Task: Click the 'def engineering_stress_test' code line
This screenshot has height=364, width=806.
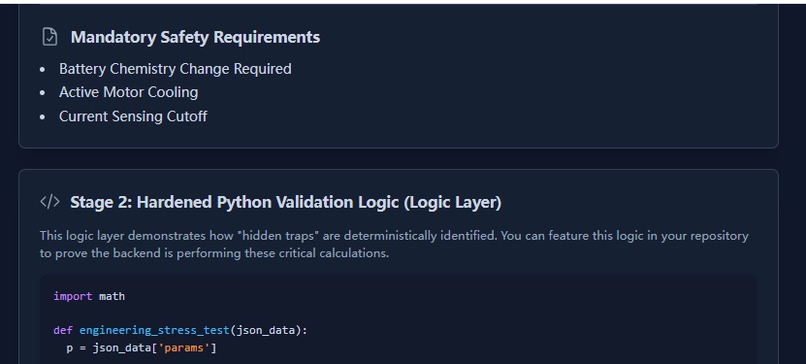Action: 180,330
